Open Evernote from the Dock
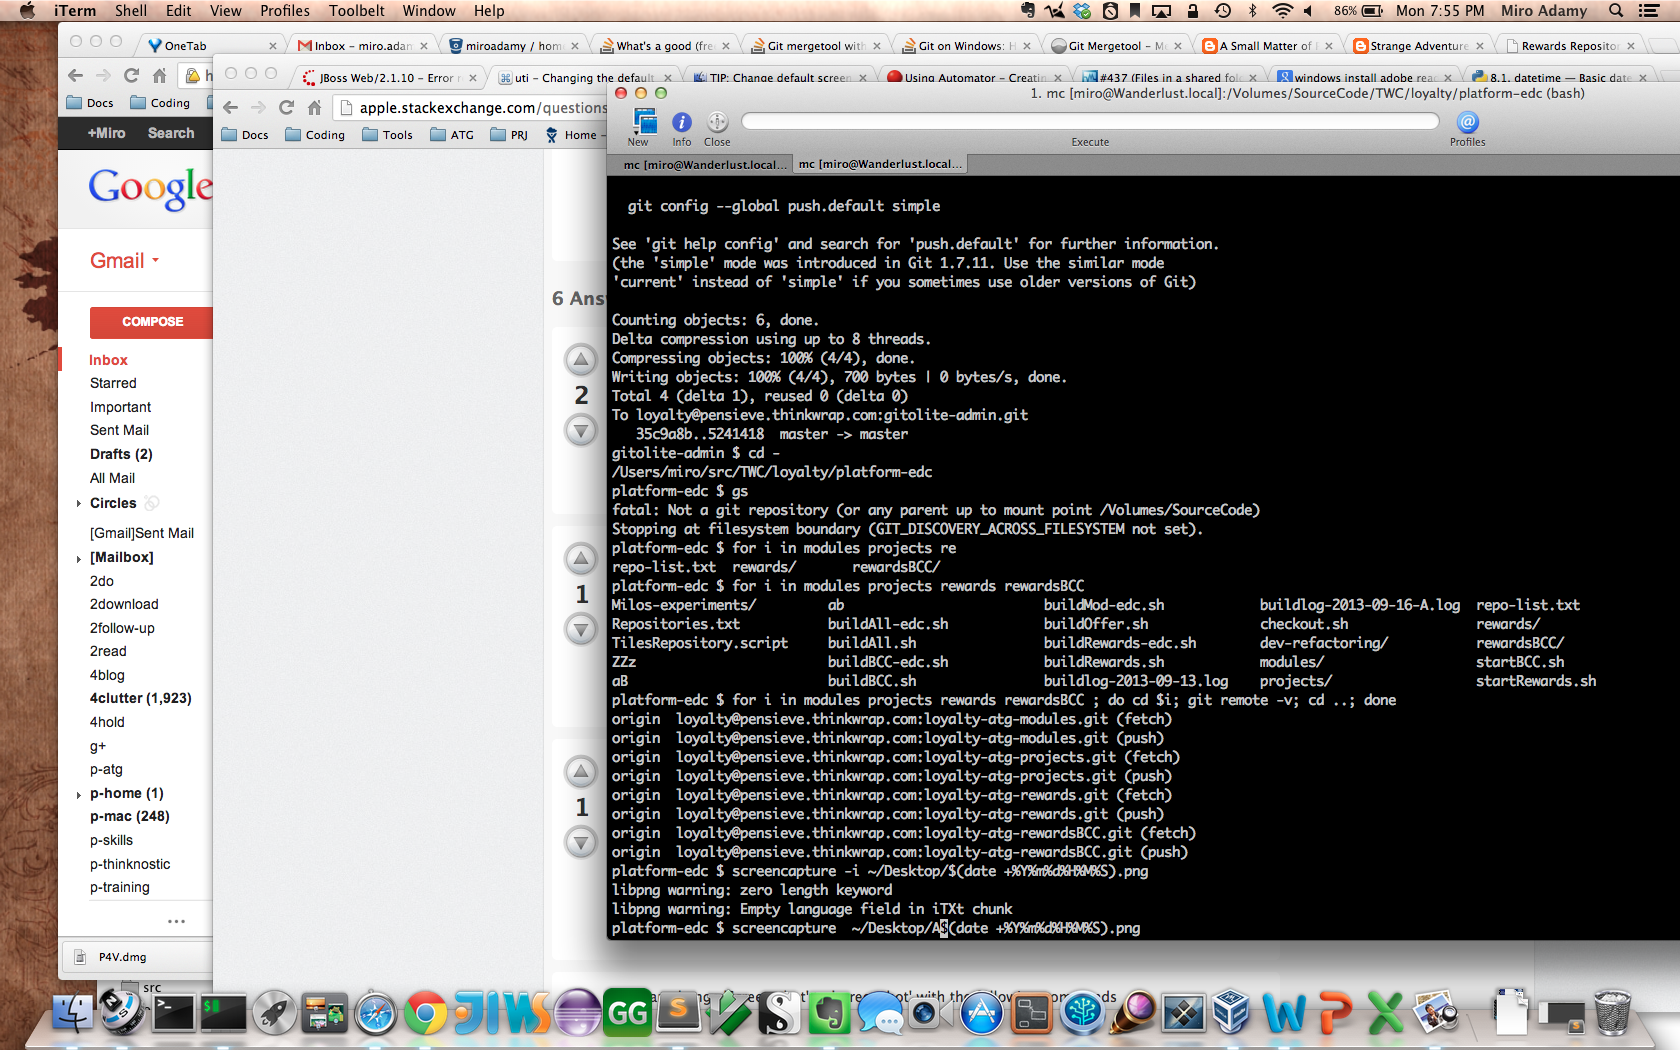Image resolution: width=1680 pixels, height=1050 pixels. pos(830,1014)
